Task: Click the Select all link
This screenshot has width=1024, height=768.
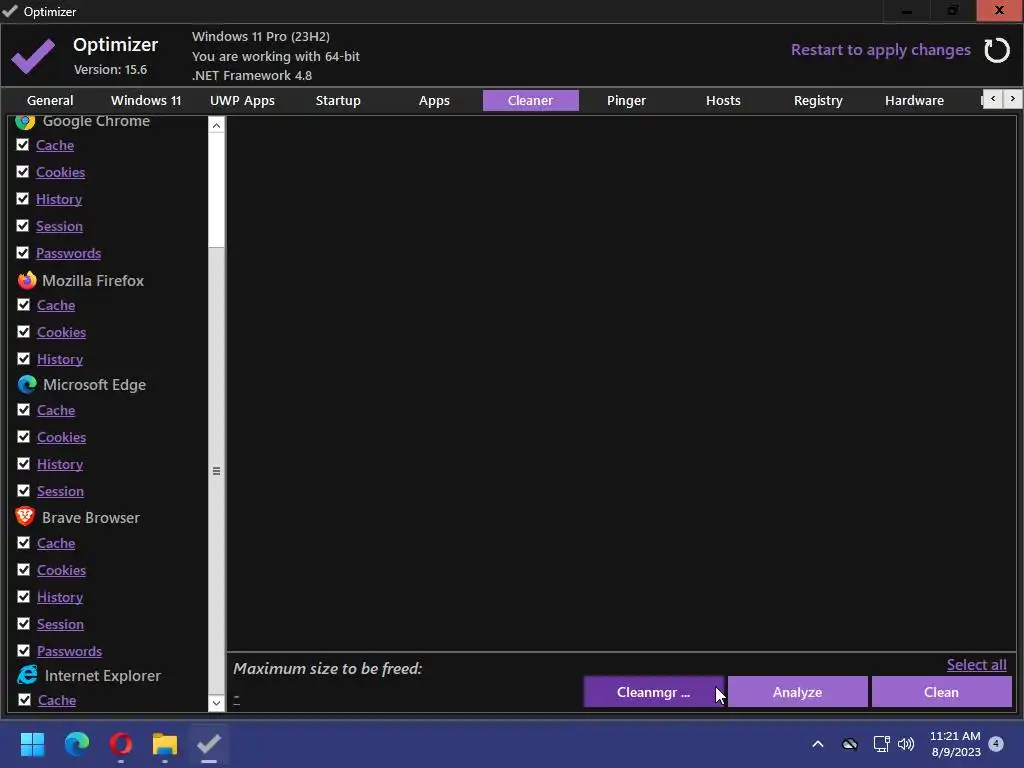Action: (976, 665)
